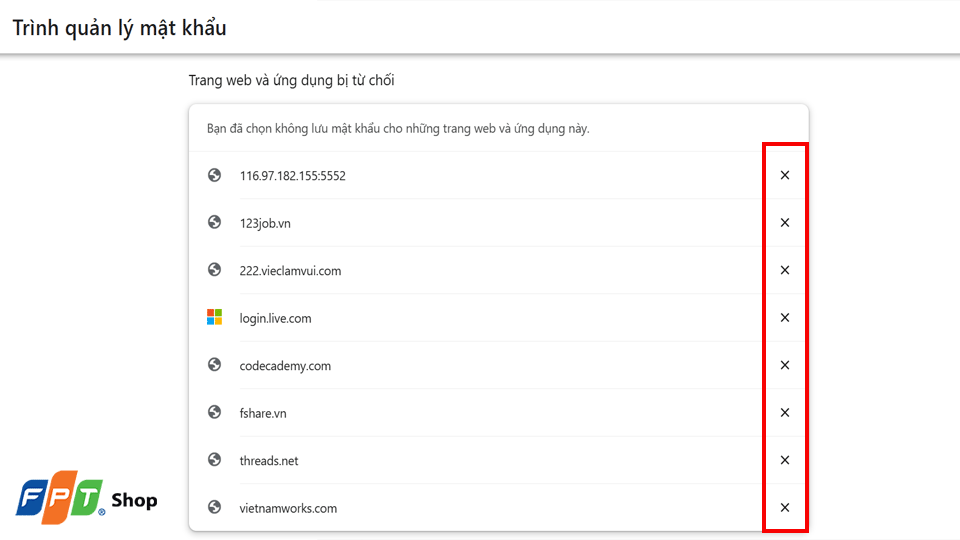
Task: Click the Trang web và ứng dụng bị từ chối heading
Action: (291, 80)
